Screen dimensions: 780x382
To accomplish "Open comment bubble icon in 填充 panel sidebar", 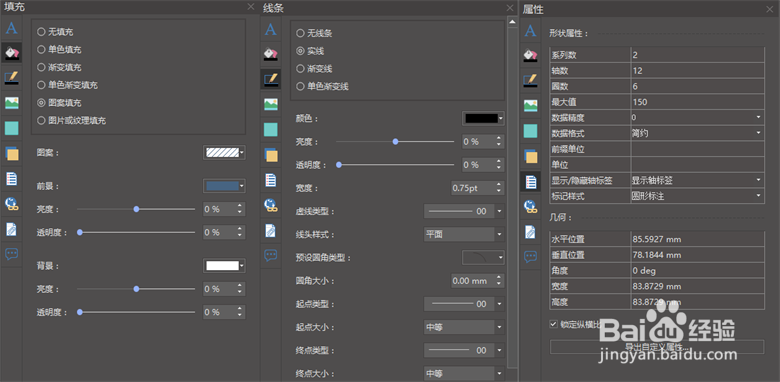I will click(x=11, y=254).
